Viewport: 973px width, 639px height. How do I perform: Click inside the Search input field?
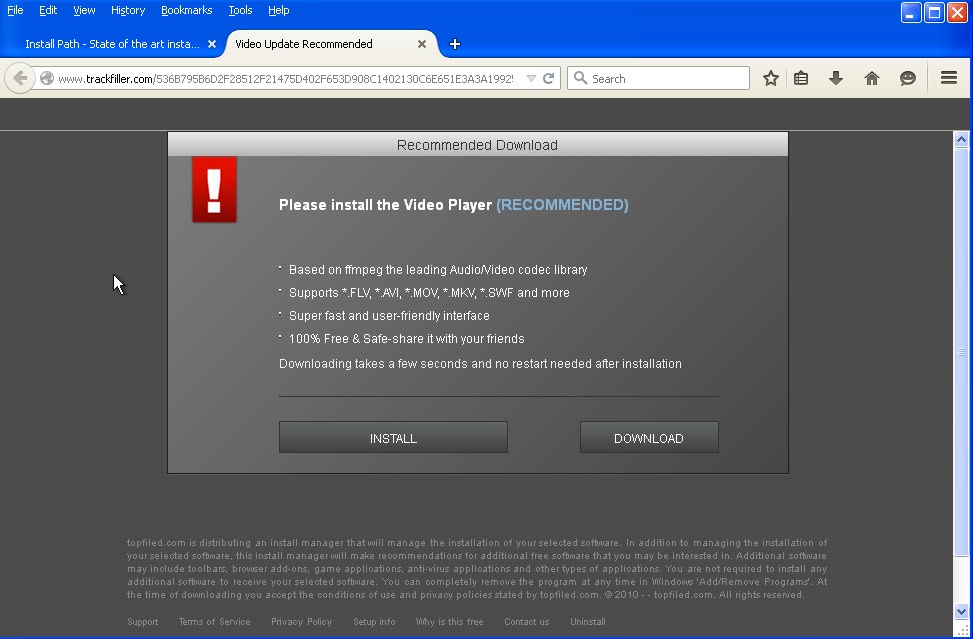[x=667, y=78]
